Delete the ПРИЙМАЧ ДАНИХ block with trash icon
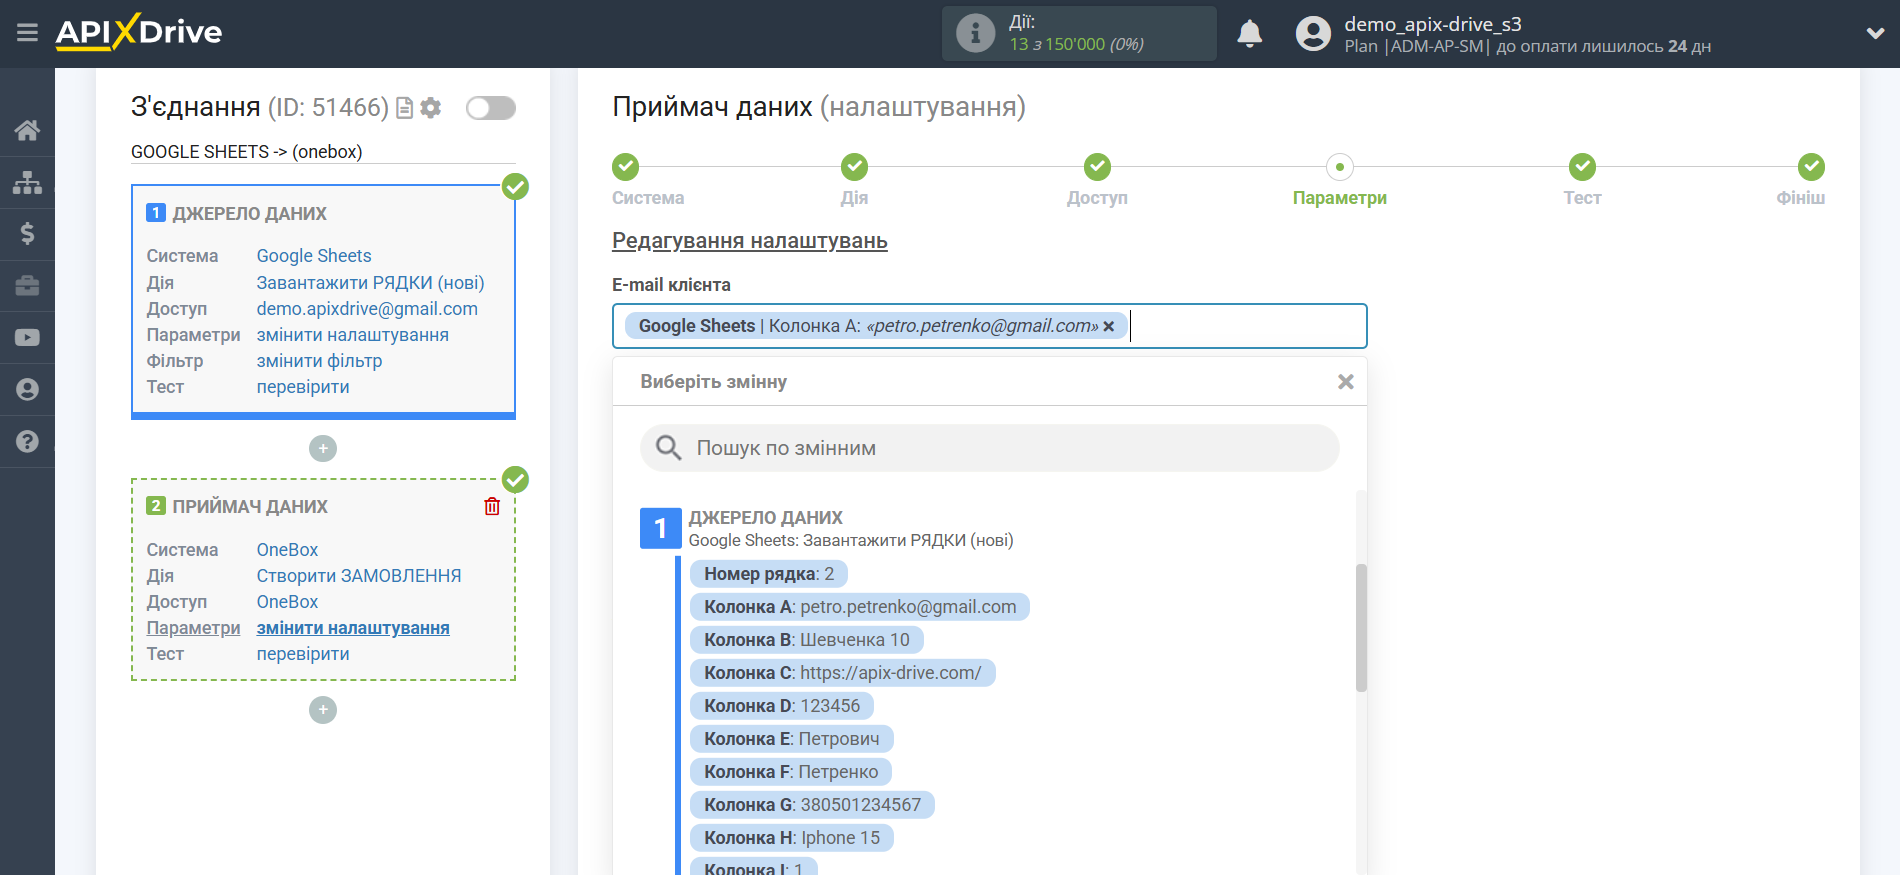Image resolution: width=1900 pixels, height=875 pixels. [x=492, y=506]
